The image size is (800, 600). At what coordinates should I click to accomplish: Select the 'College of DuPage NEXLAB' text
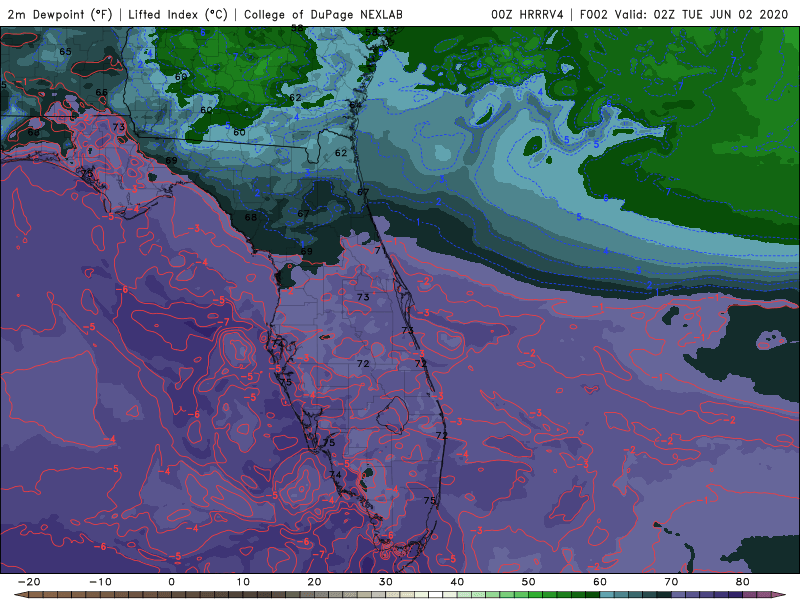pyautogui.click(x=323, y=14)
